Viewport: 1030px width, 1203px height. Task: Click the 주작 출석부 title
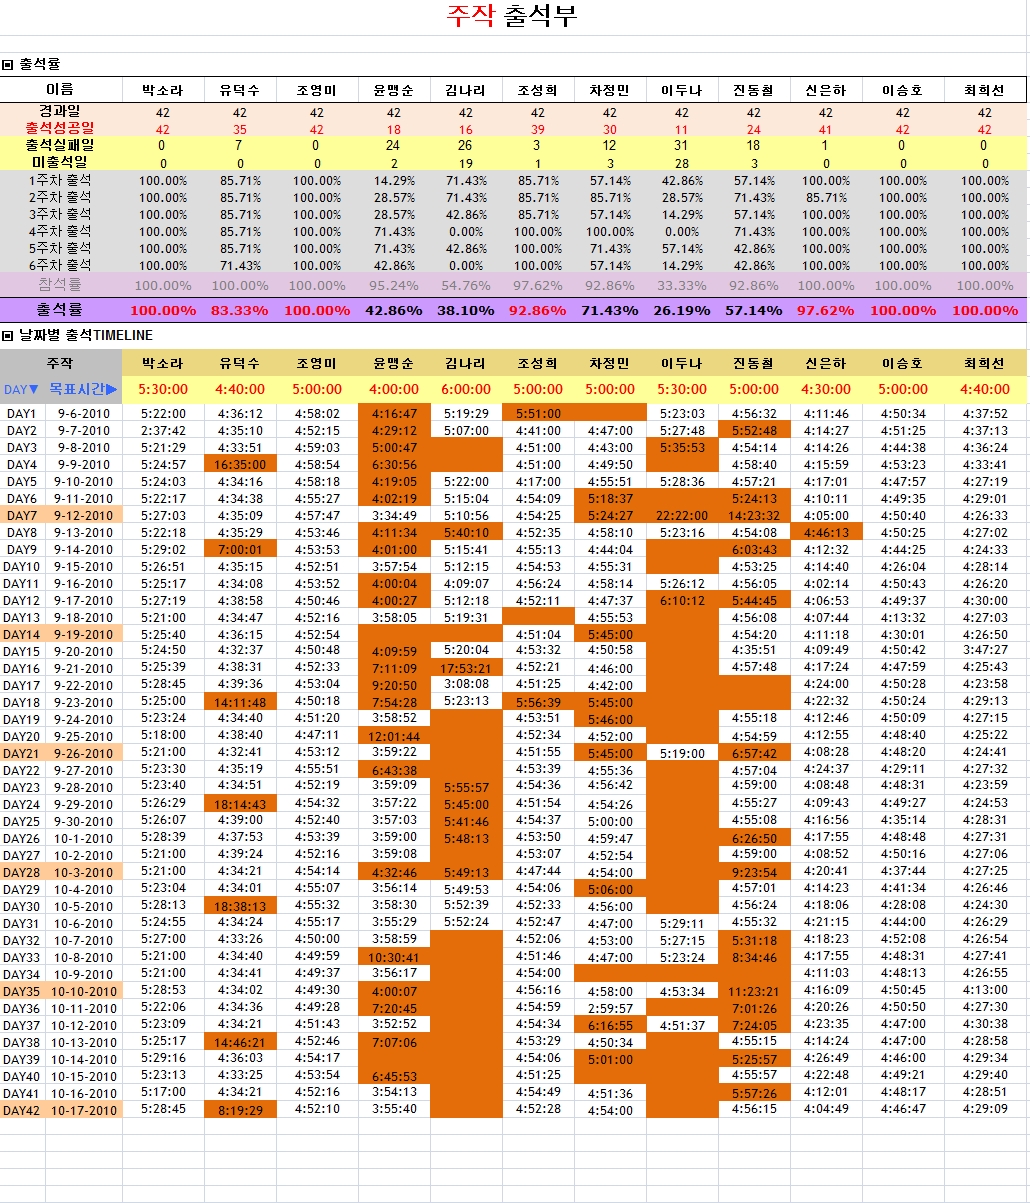click(511, 17)
